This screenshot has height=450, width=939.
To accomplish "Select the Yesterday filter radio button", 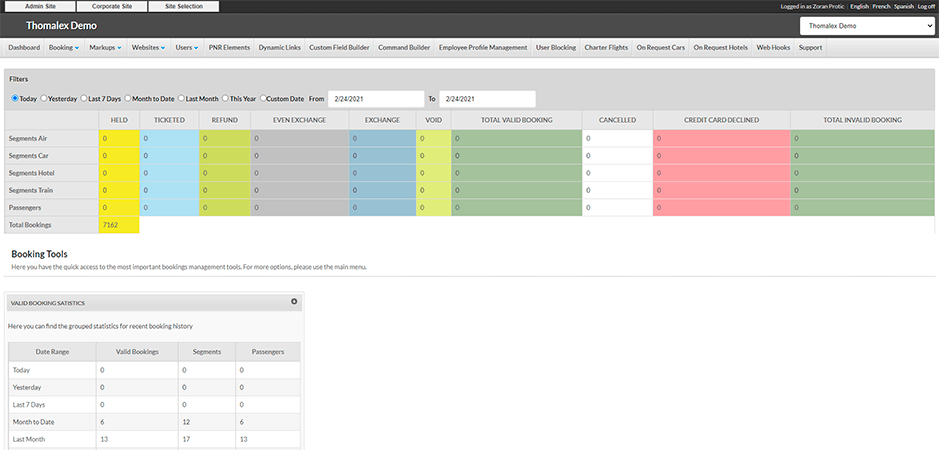I will coord(43,99).
